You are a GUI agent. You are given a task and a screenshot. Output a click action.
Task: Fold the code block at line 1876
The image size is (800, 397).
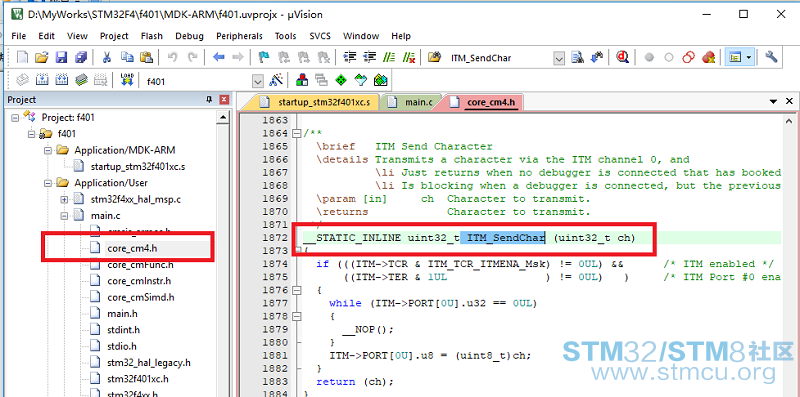pos(296,290)
